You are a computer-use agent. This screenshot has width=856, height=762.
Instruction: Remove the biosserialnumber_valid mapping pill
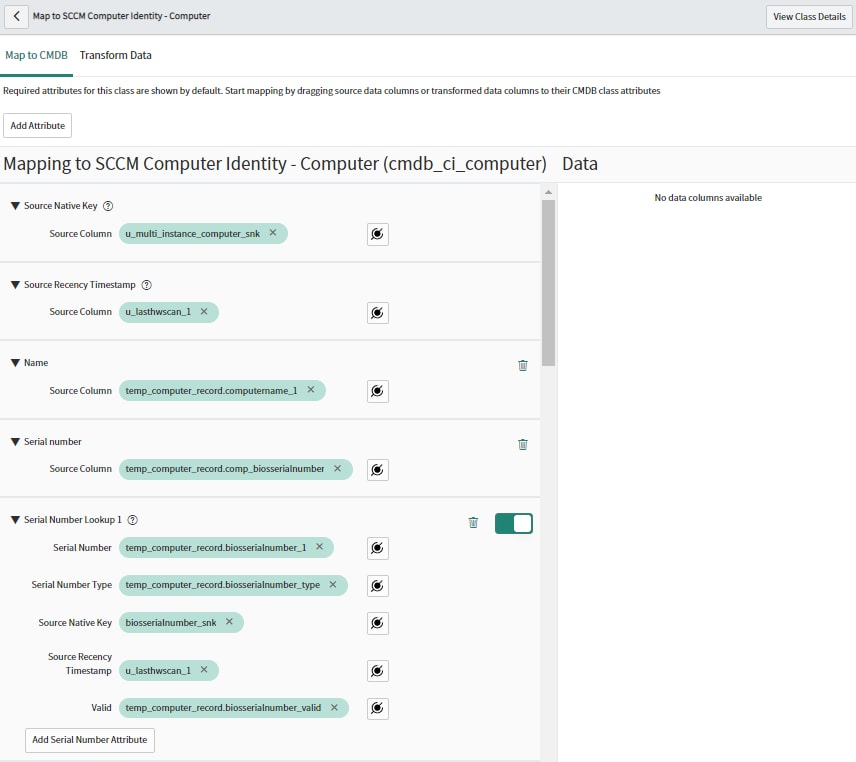[x=334, y=707]
